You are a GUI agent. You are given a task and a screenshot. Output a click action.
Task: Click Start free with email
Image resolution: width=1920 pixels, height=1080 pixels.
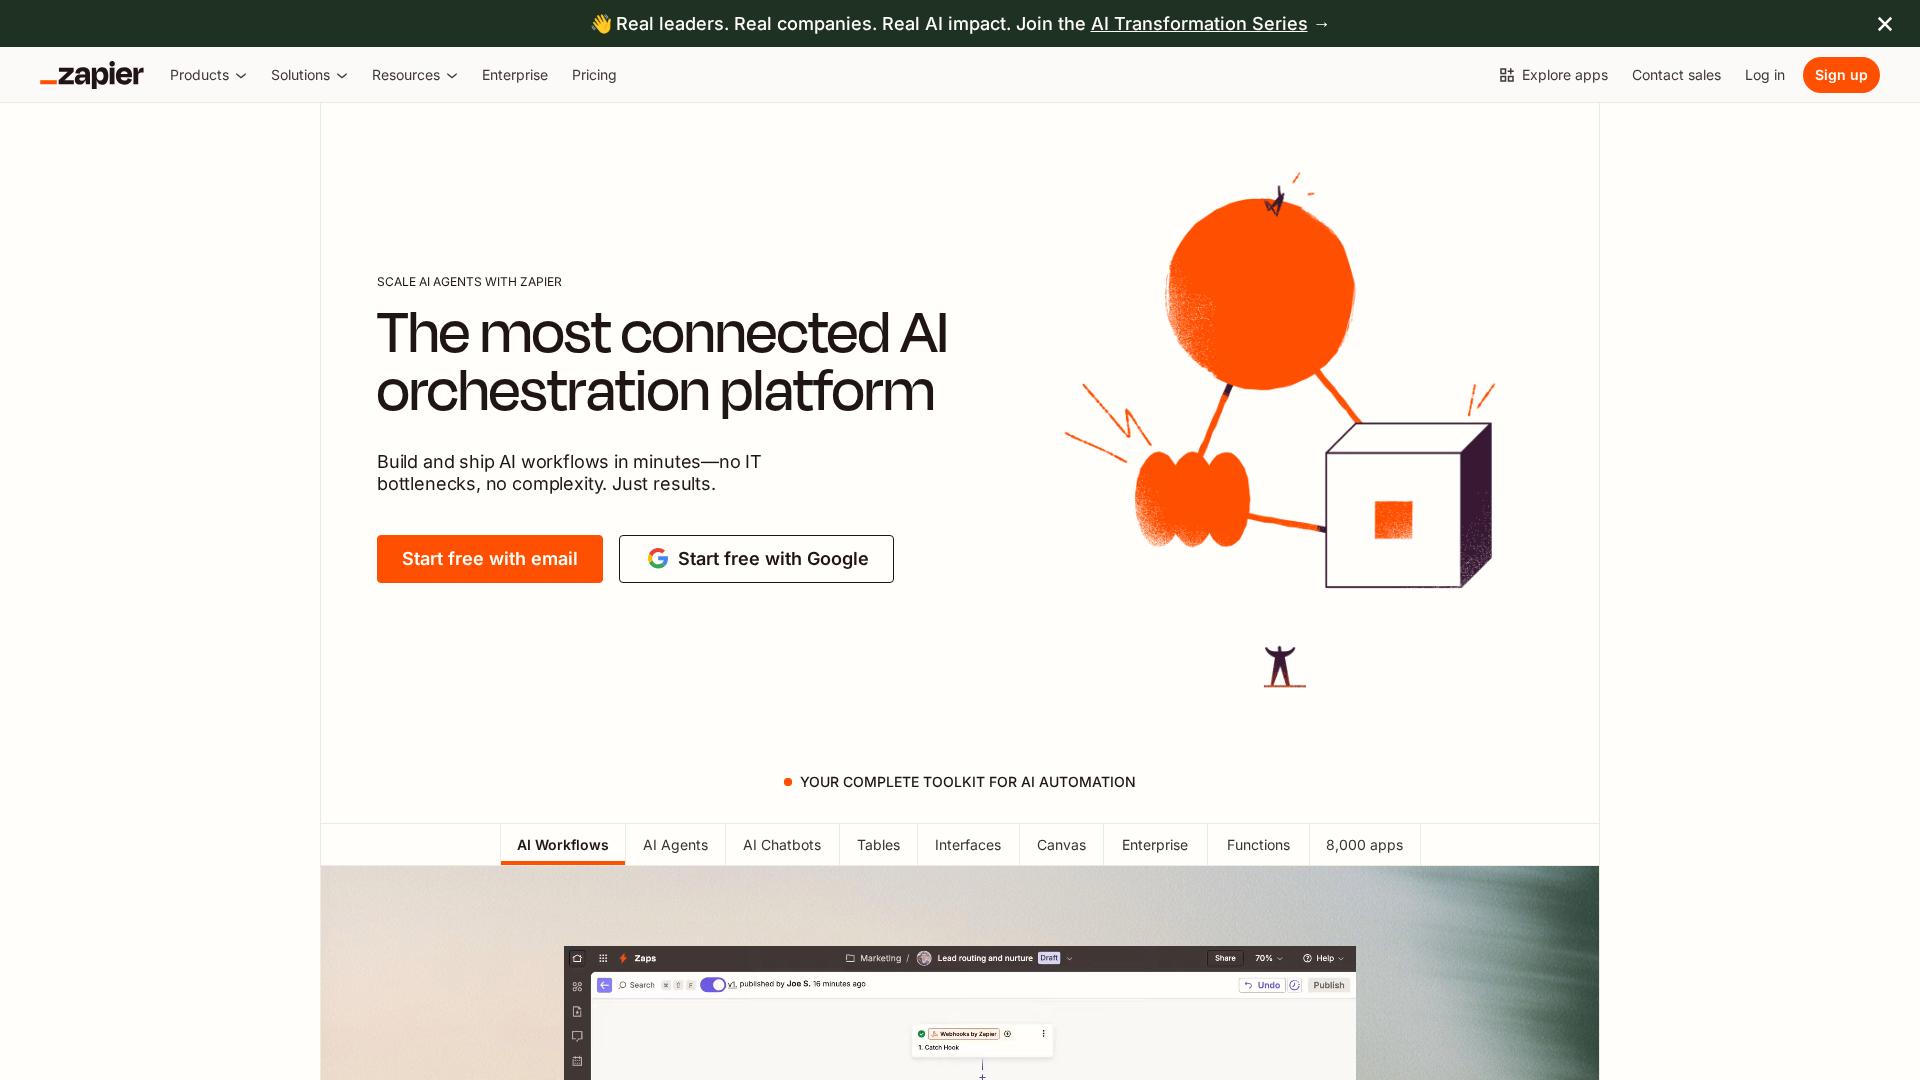pyautogui.click(x=490, y=559)
